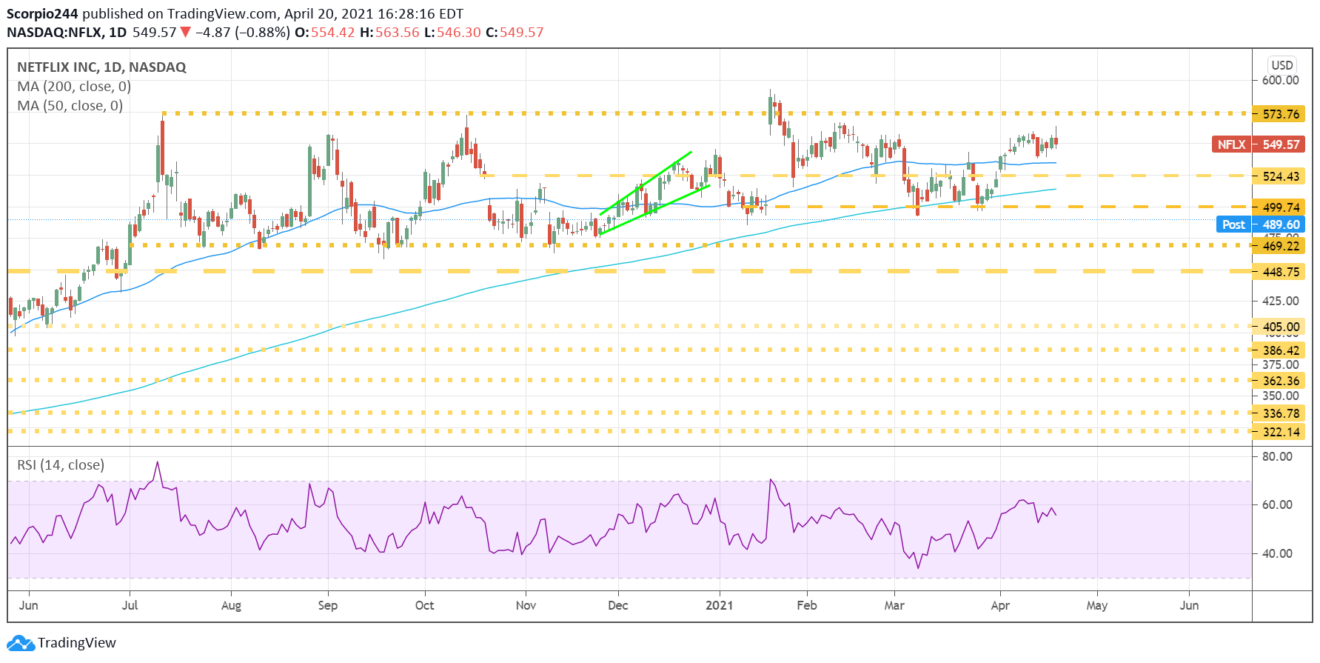Image resolution: width=1320 pixels, height=663 pixels.
Task: Select the 499.74 support level label
Action: 1281,207
